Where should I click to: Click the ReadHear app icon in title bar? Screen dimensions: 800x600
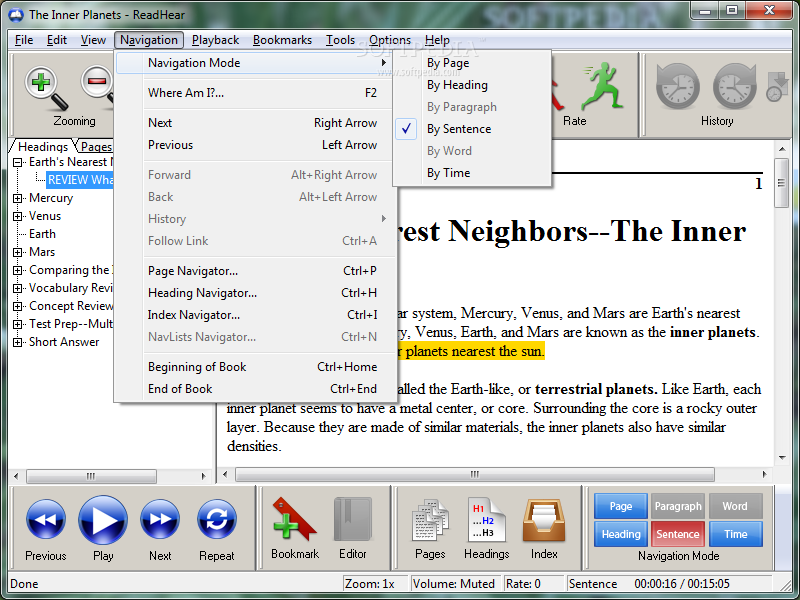coord(16,15)
